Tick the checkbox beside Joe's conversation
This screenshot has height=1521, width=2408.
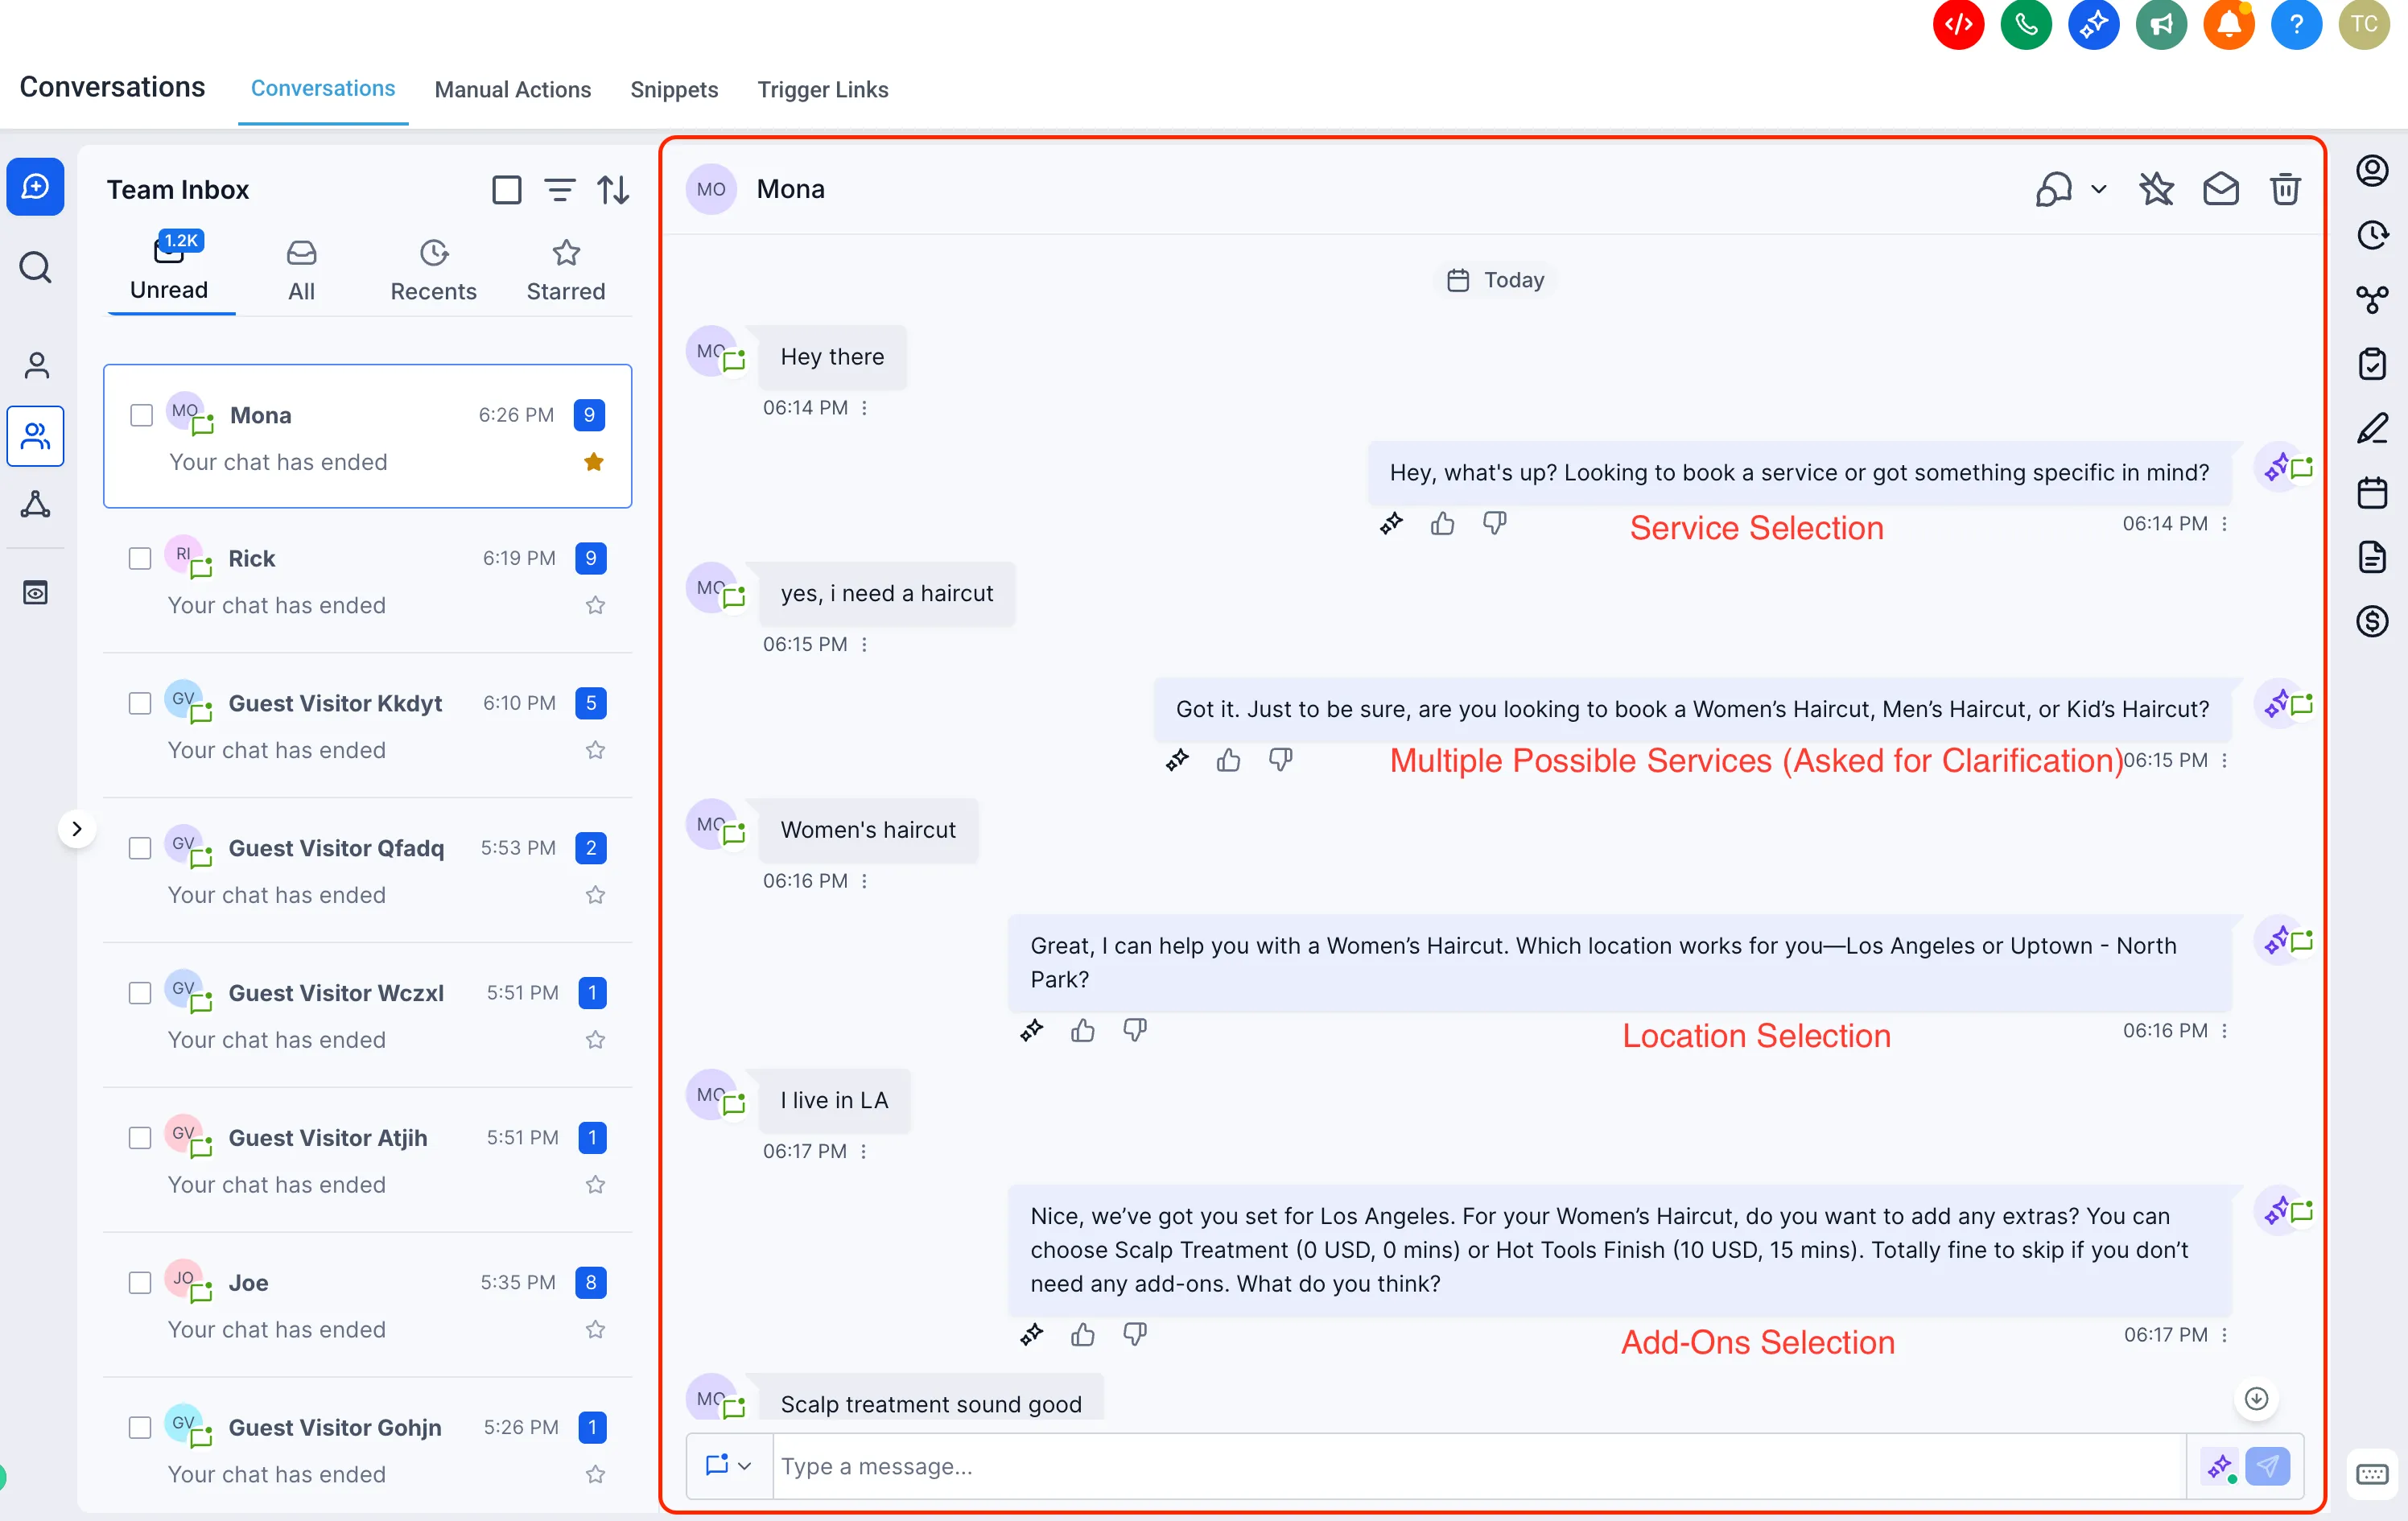click(140, 1282)
